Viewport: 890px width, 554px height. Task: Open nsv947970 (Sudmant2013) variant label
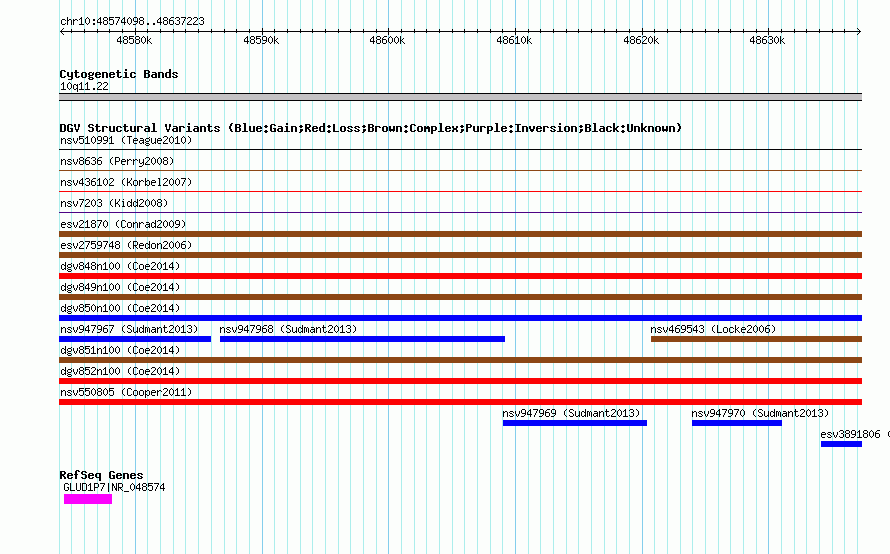760,413
